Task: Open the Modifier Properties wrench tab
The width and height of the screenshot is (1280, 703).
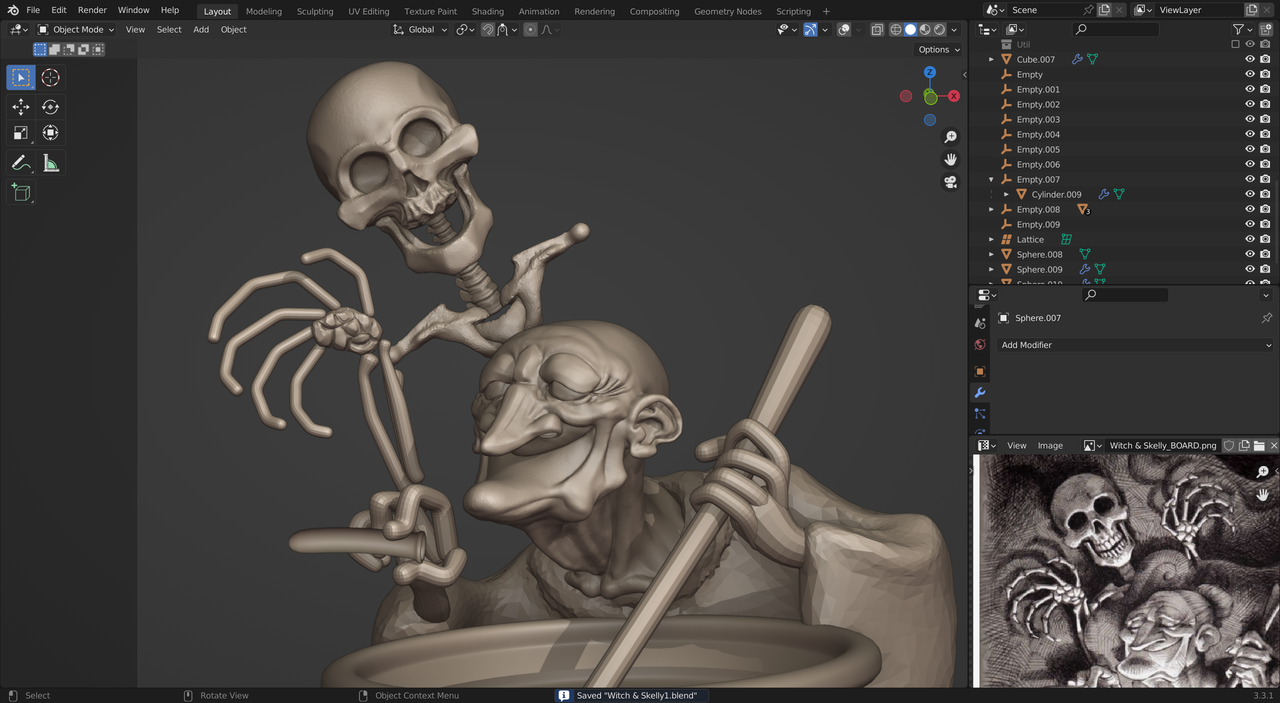Action: pyautogui.click(x=980, y=393)
